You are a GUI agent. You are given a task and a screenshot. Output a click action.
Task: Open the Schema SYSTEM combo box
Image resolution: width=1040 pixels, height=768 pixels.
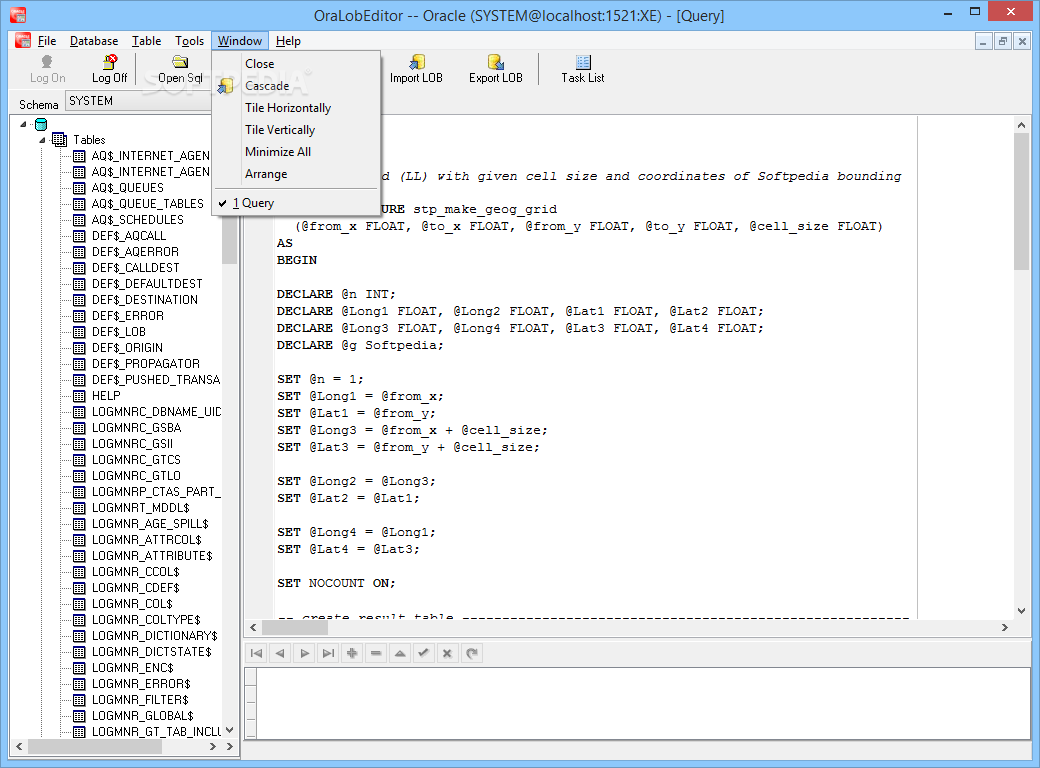138,101
